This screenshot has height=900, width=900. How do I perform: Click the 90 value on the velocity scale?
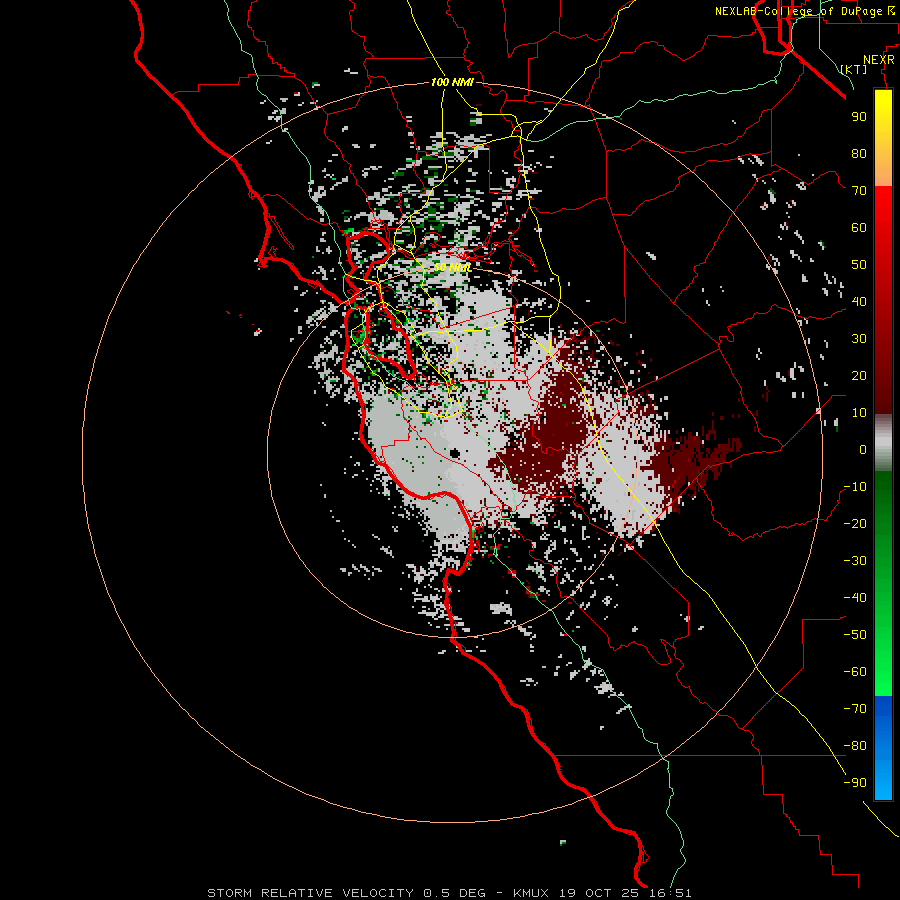(859, 117)
